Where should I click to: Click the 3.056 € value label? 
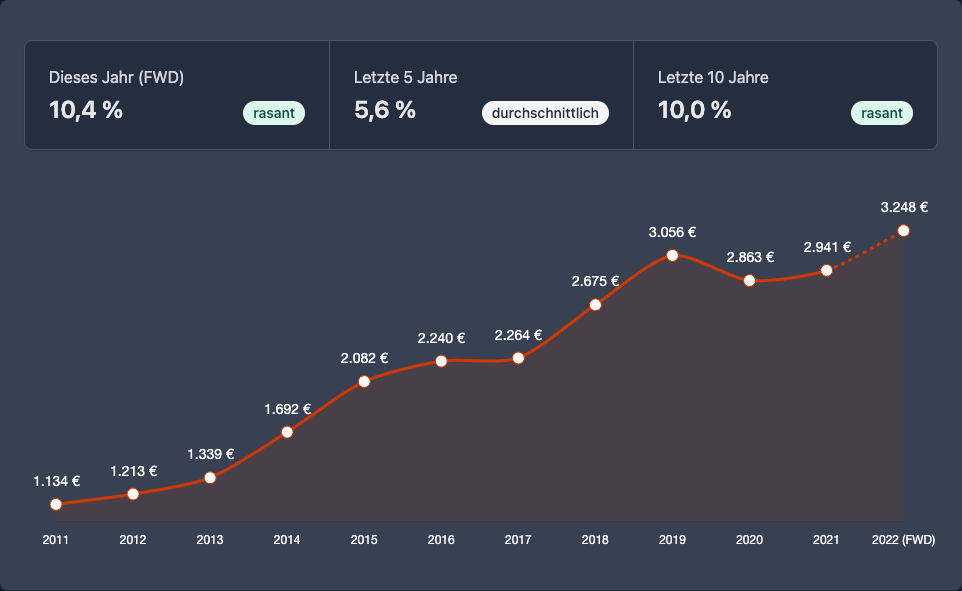tap(672, 232)
